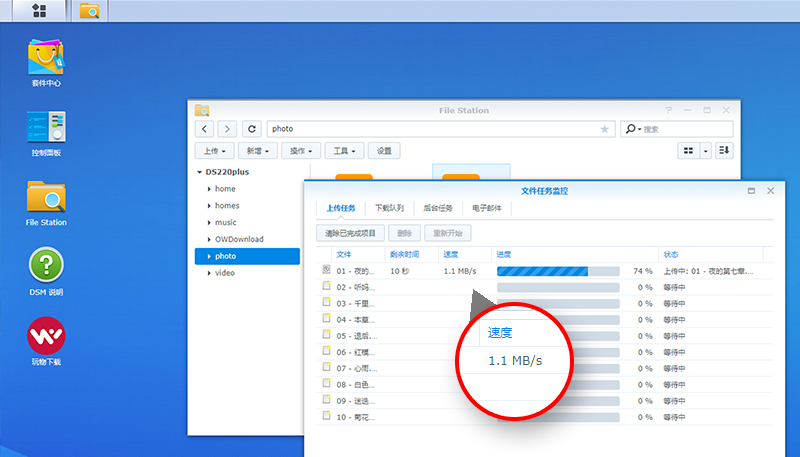Open the 工具 tools dropdown
This screenshot has height=457, width=800.
click(344, 151)
